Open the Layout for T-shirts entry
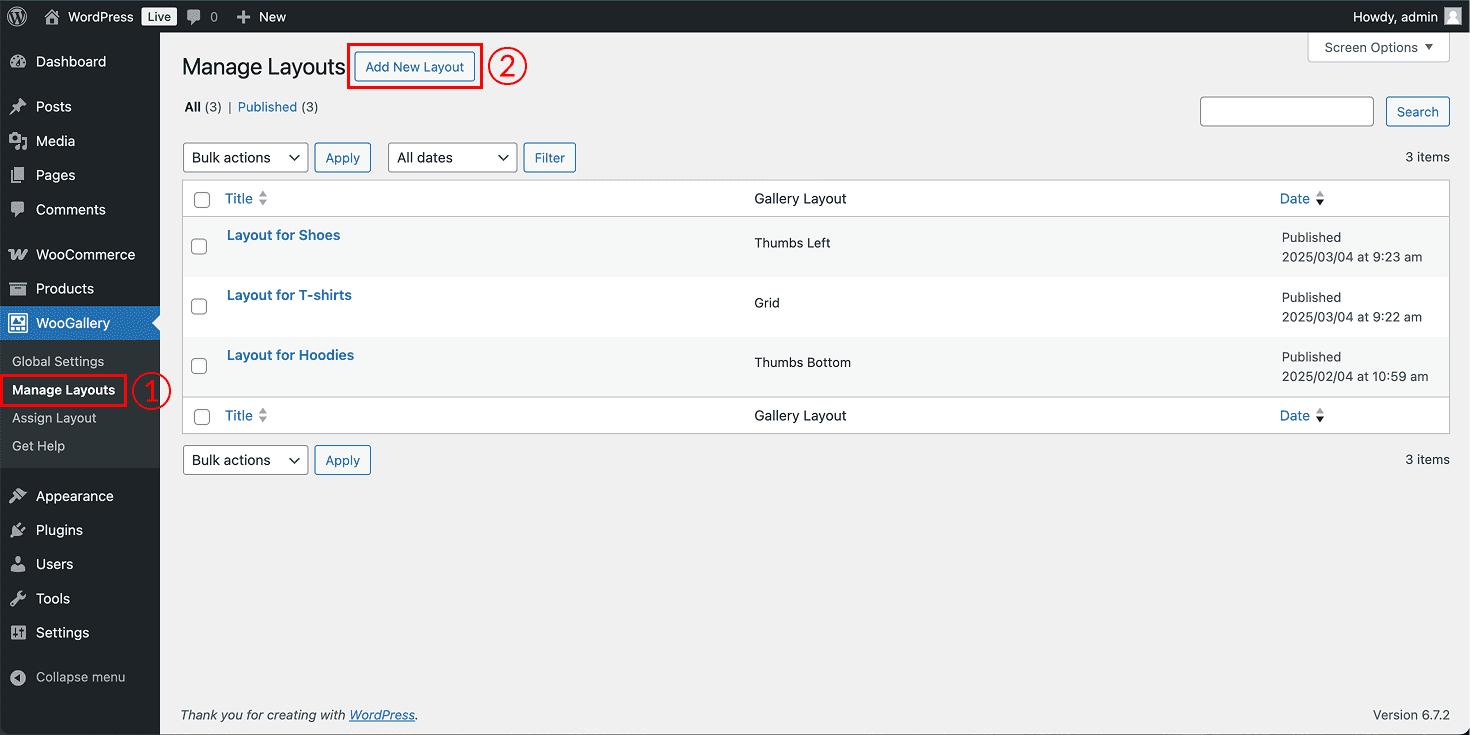Viewport: 1470px width, 735px height. pos(289,295)
